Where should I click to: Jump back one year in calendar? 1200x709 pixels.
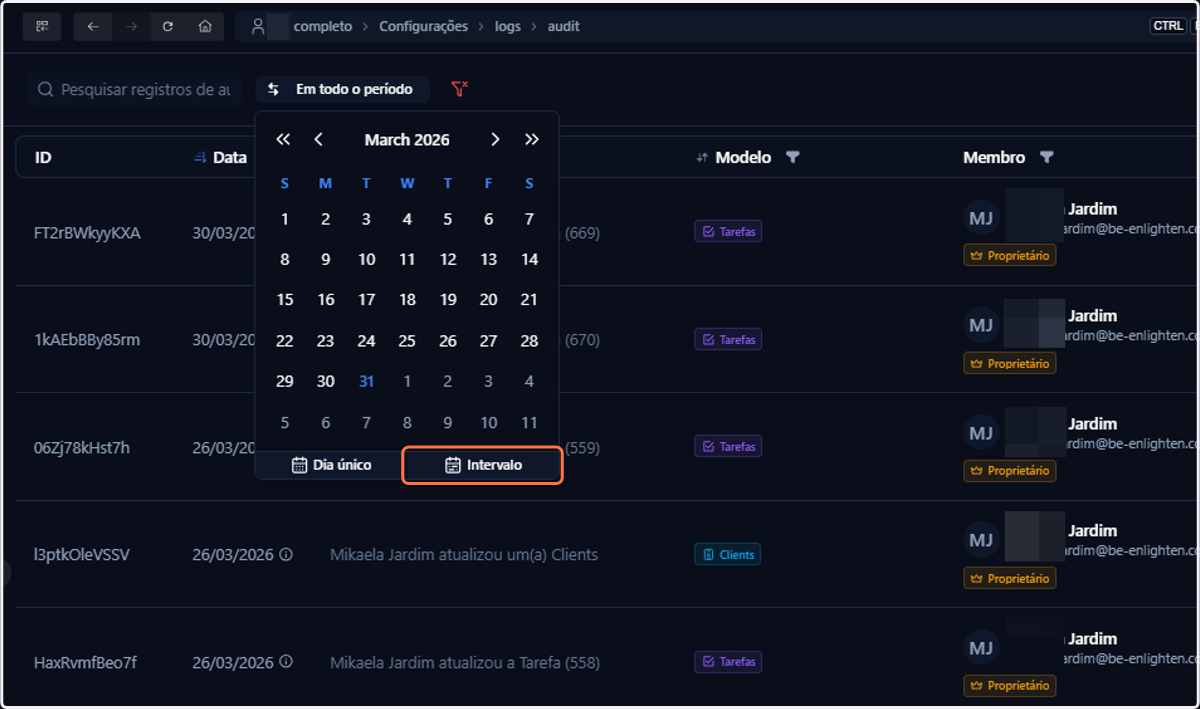point(283,140)
